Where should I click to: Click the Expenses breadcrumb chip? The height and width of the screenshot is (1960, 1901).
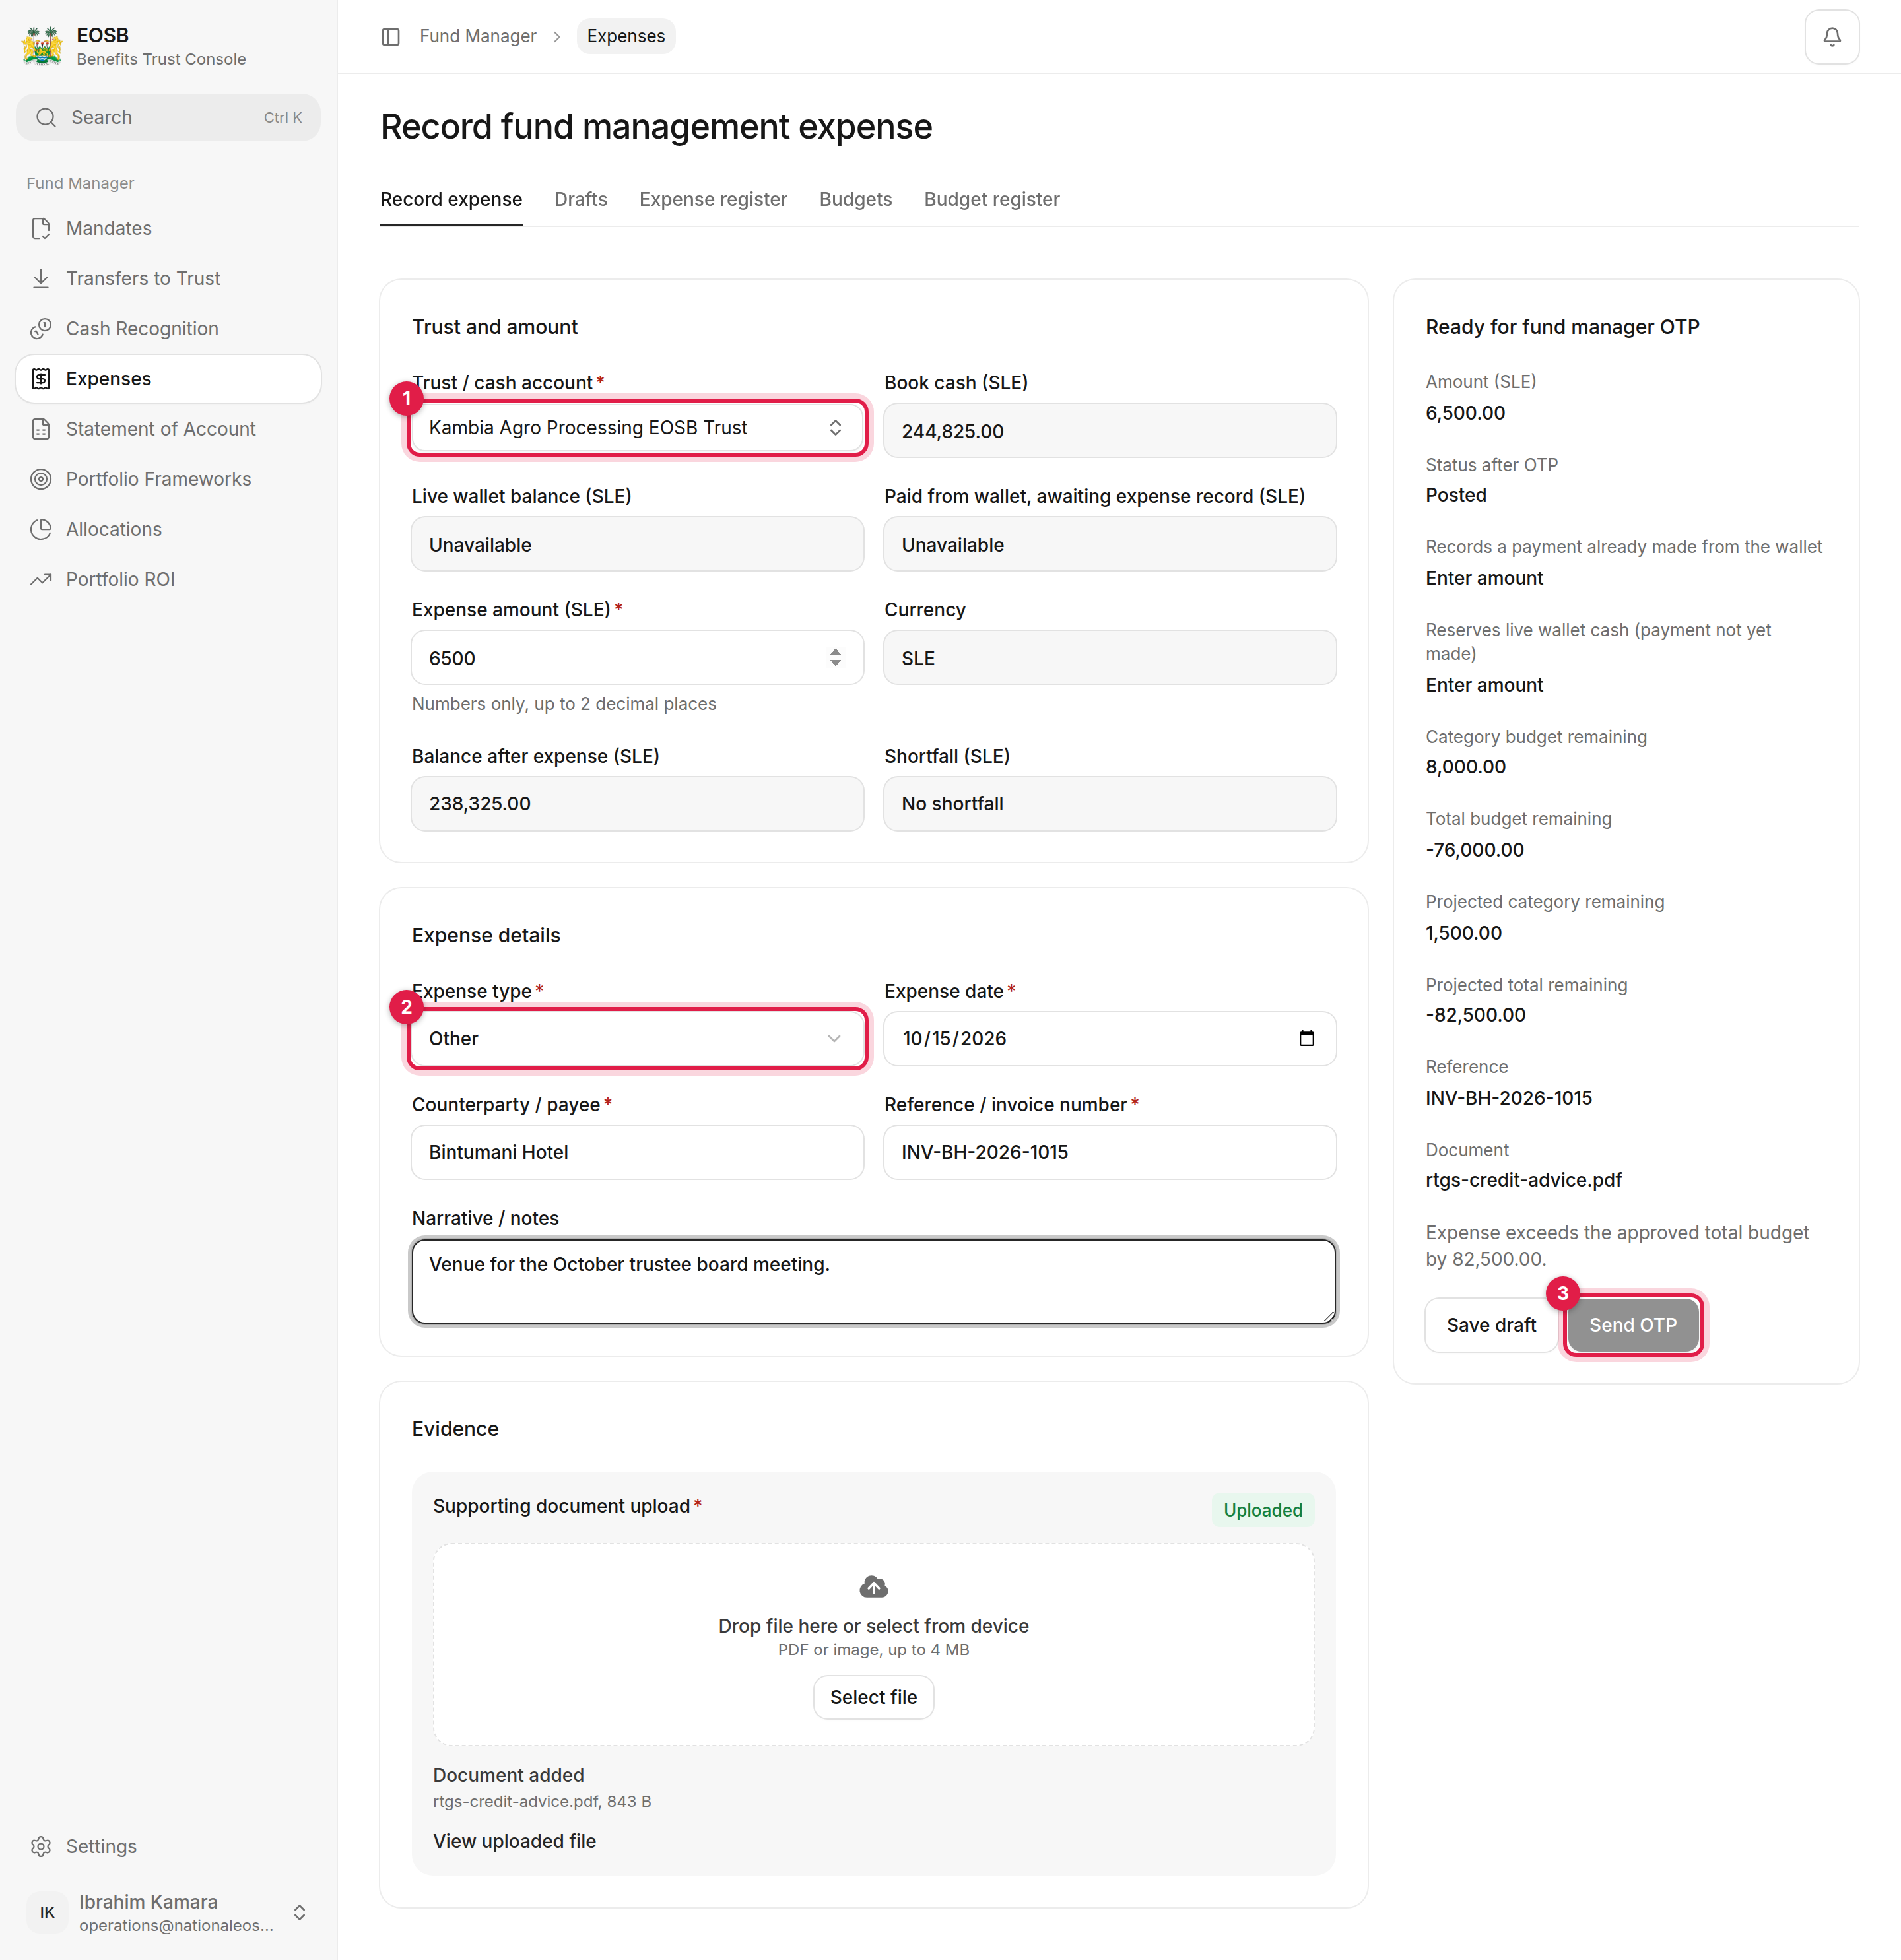(x=626, y=37)
